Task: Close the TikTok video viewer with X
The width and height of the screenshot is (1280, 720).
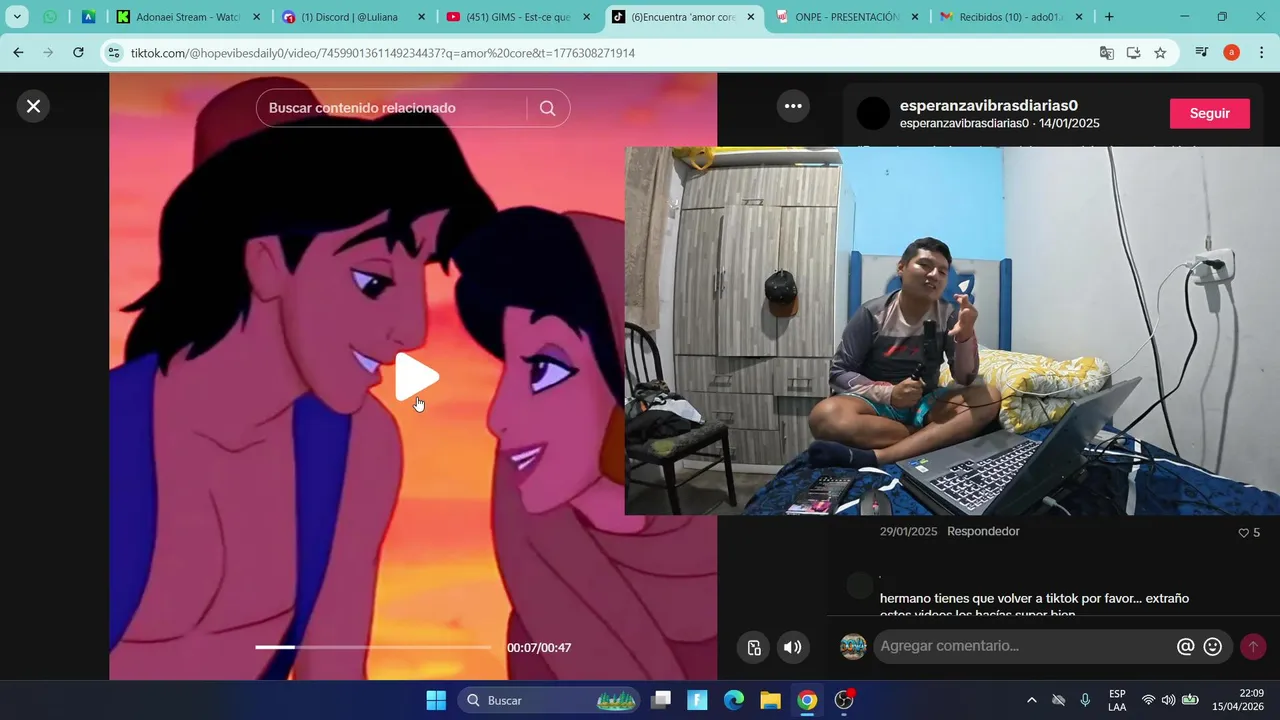Action: pos(33,106)
